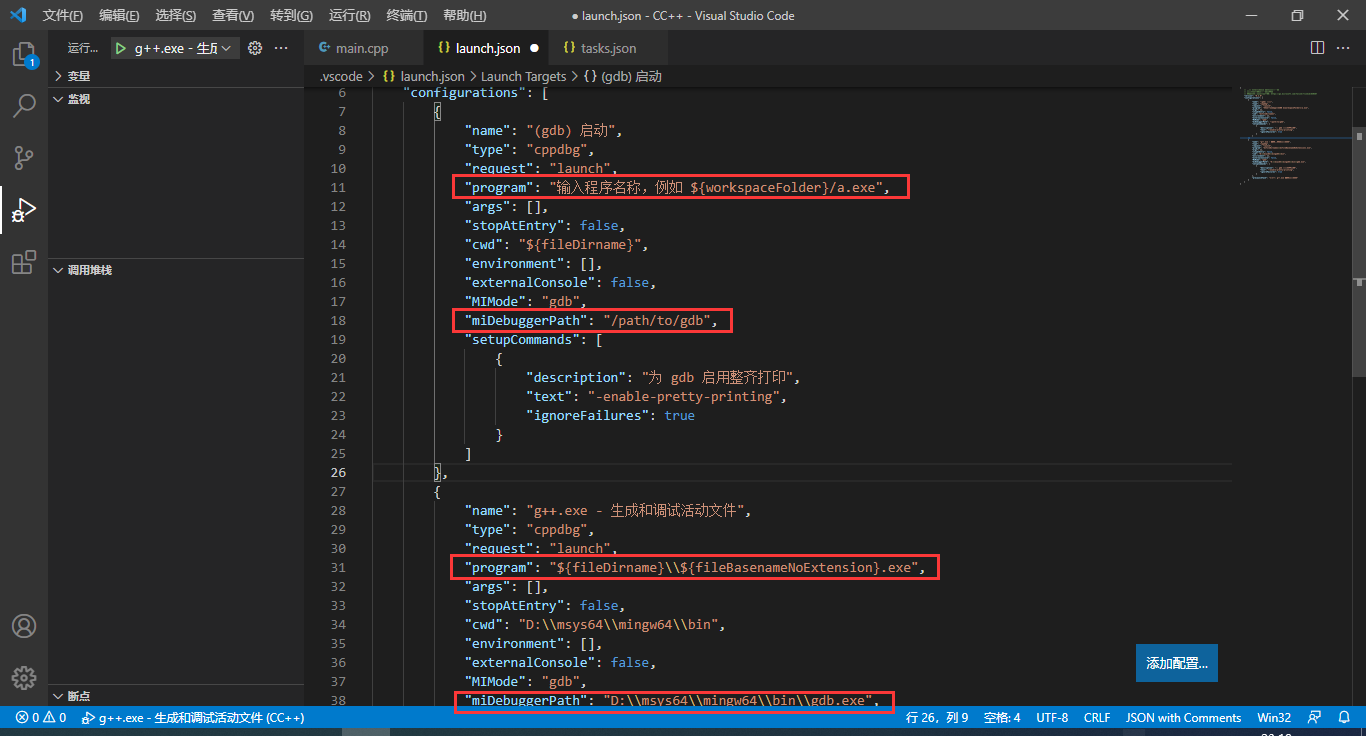Open the 选择(S) menu
Image resolution: width=1366 pixels, height=736 pixels.
(x=176, y=16)
